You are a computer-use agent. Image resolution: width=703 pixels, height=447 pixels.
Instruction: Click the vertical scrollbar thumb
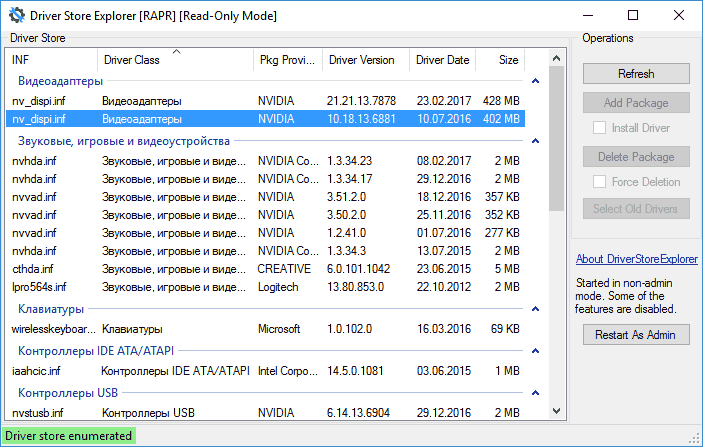tap(556, 139)
